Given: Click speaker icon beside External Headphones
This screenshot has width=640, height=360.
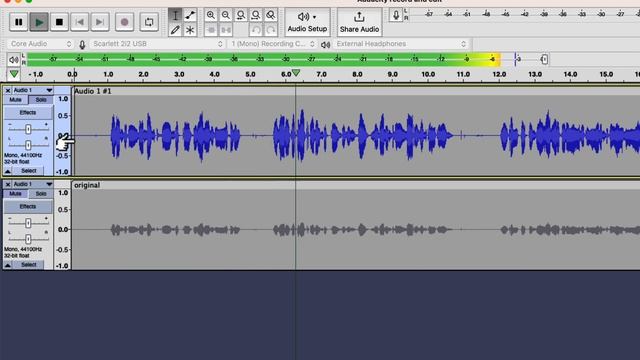Looking at the screenshot, I should pos(325,44).
